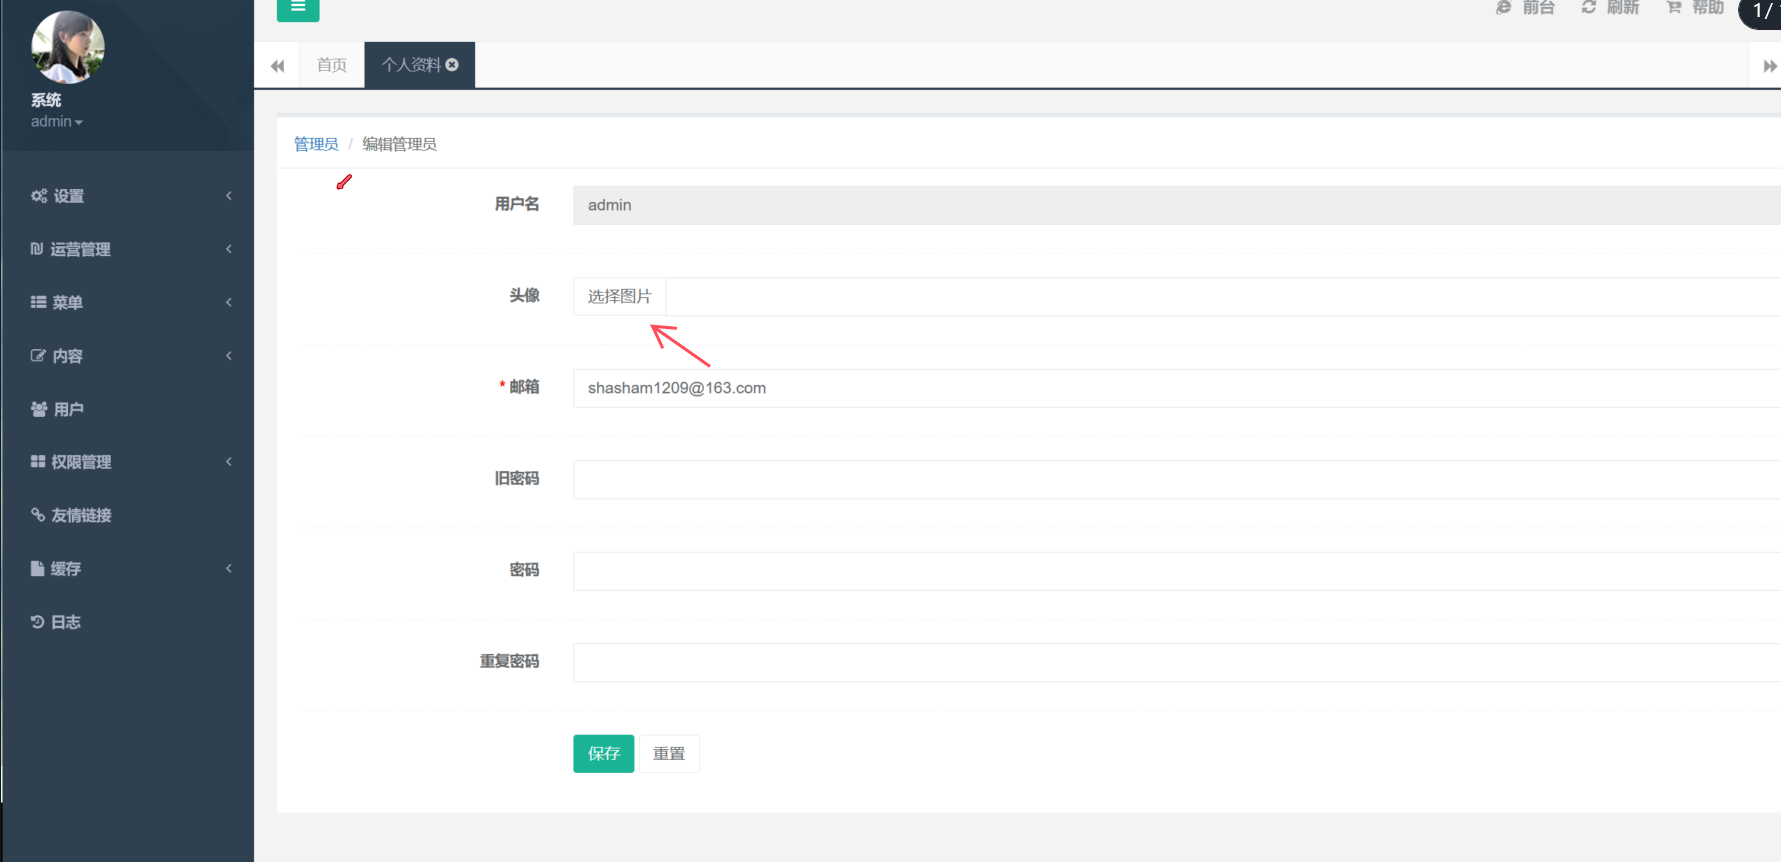
Task: Click the 重置 button
Action: point(669,754)
